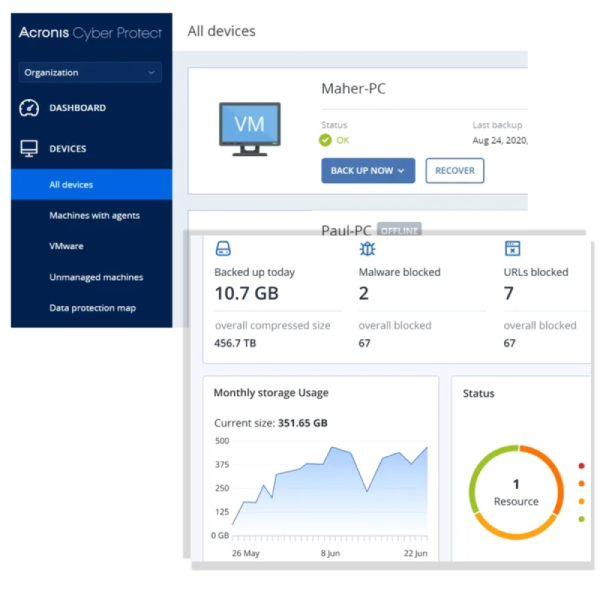
Task: Click the 10.7 GB backed up value
Action: pos(247,293)
